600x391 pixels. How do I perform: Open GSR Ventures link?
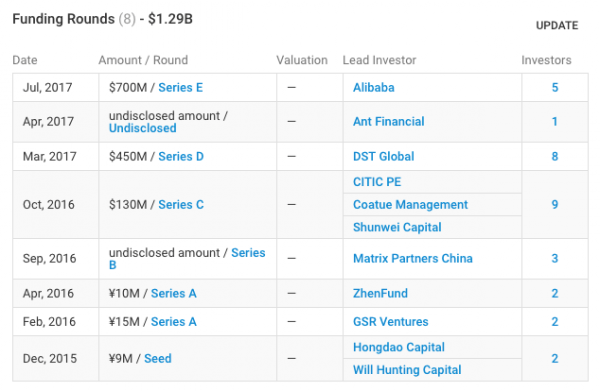click(x=391, y=322)
